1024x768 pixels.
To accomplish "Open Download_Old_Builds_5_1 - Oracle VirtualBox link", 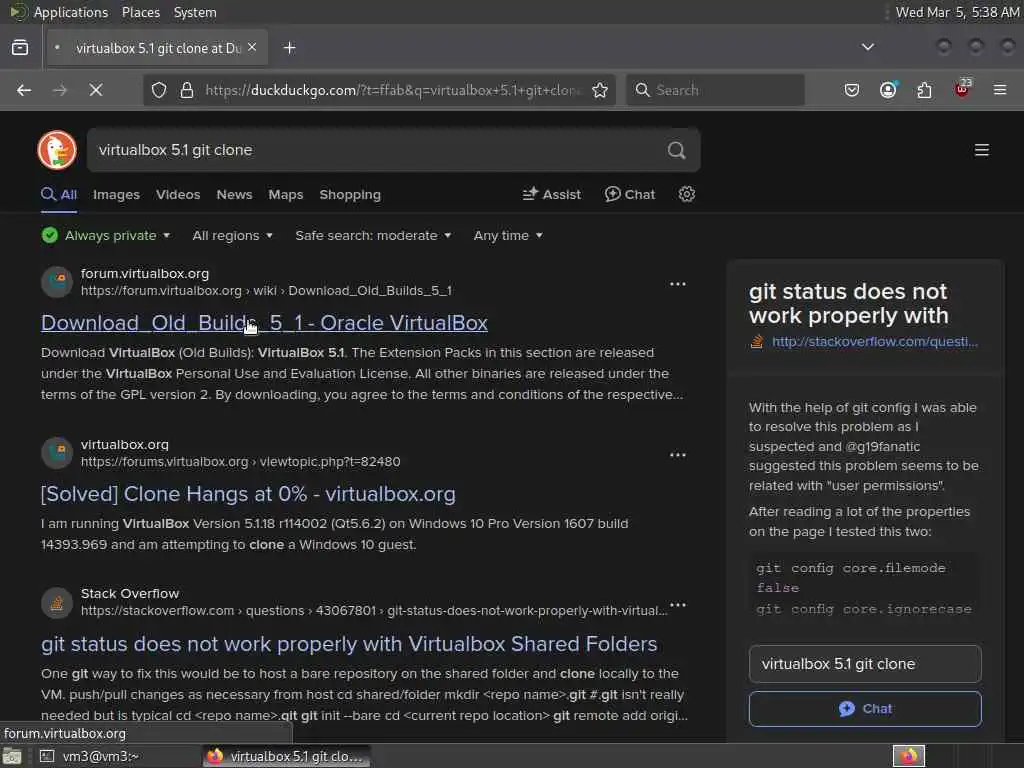I will pyautogui.click(x=264, y=323).
